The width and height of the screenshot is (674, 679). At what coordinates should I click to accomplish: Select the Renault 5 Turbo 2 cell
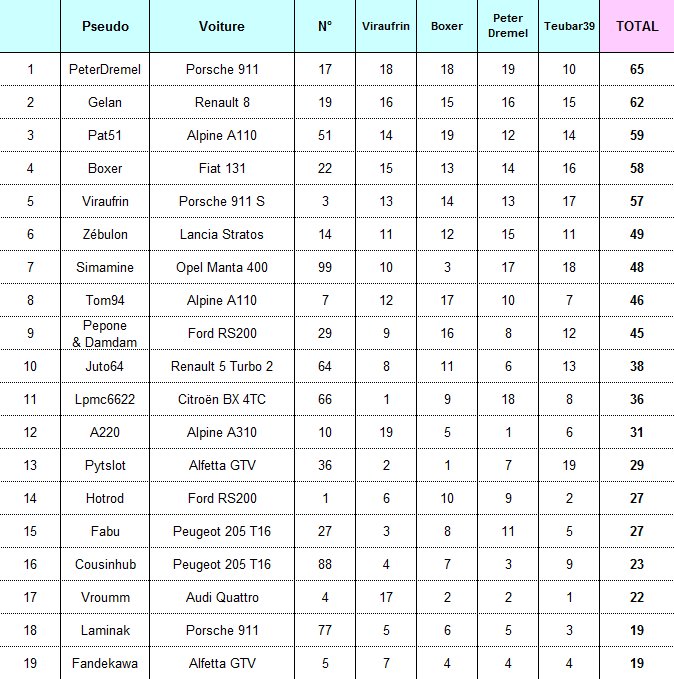pos(222,366)
